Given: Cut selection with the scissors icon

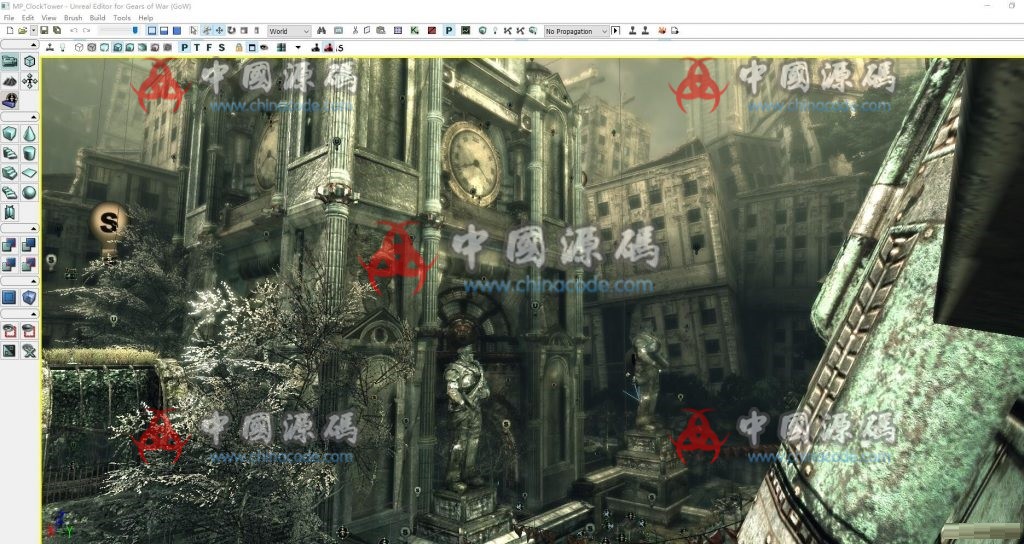Looking at the screenshot, I should click(355, 31).
